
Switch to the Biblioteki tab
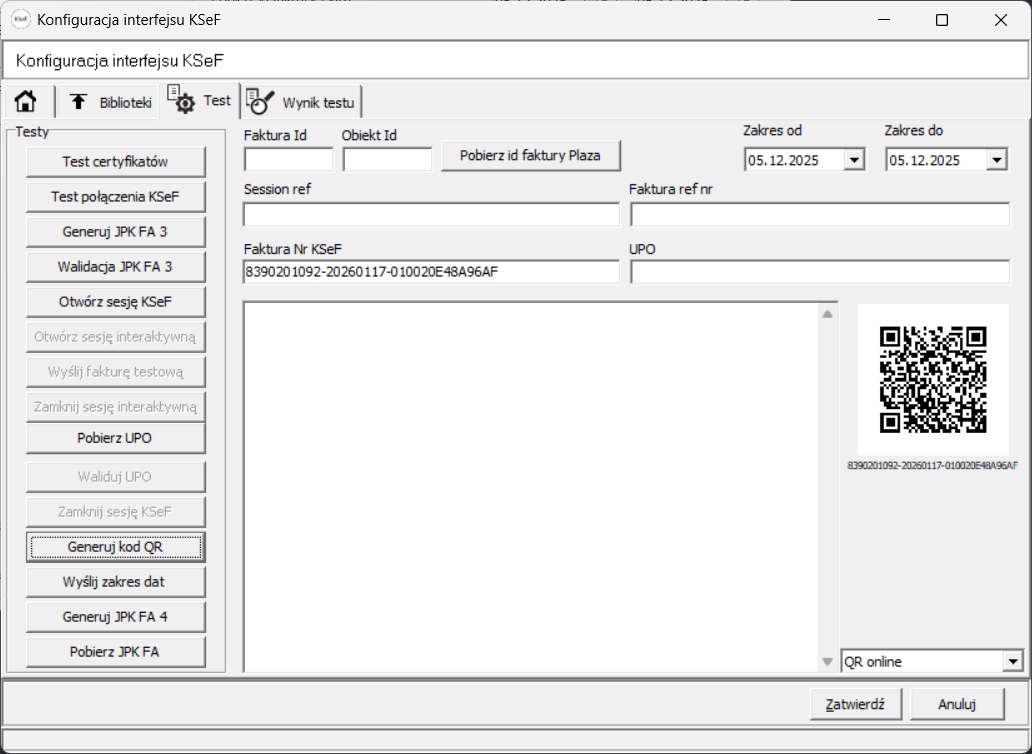[x=111, y=102]
